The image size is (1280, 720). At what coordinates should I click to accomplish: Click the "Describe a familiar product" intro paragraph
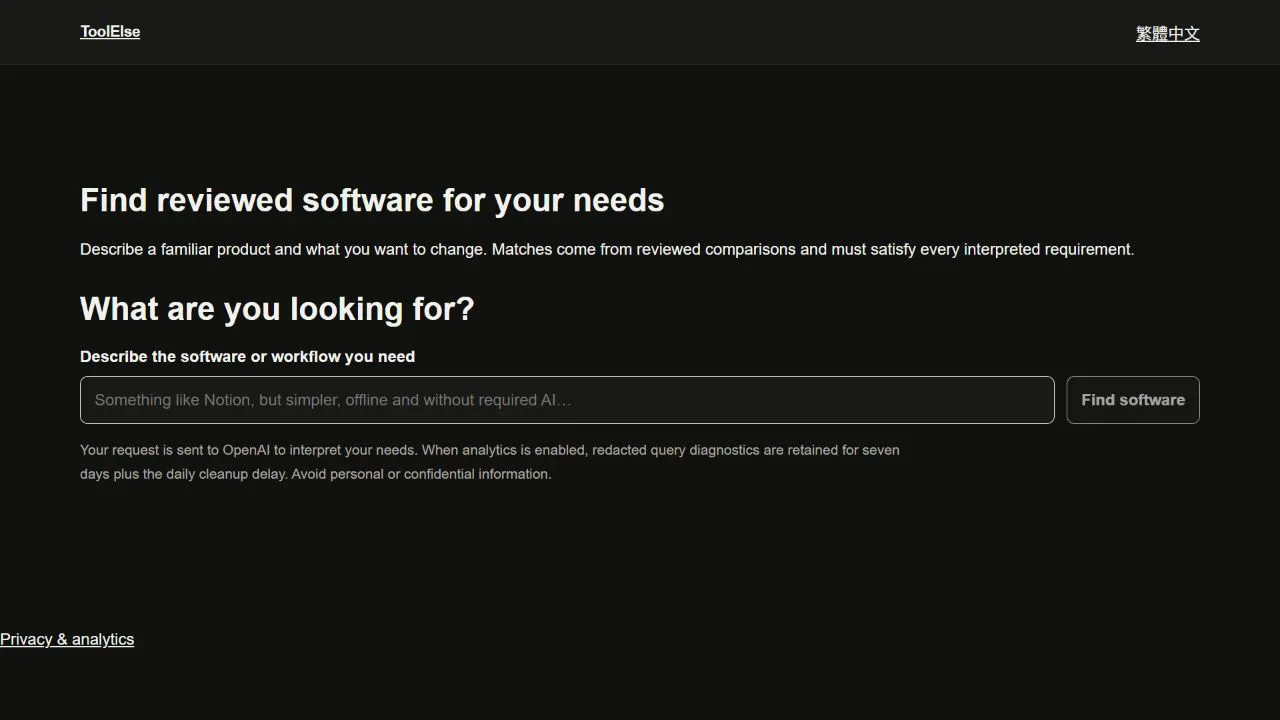(x=607, y=250)
